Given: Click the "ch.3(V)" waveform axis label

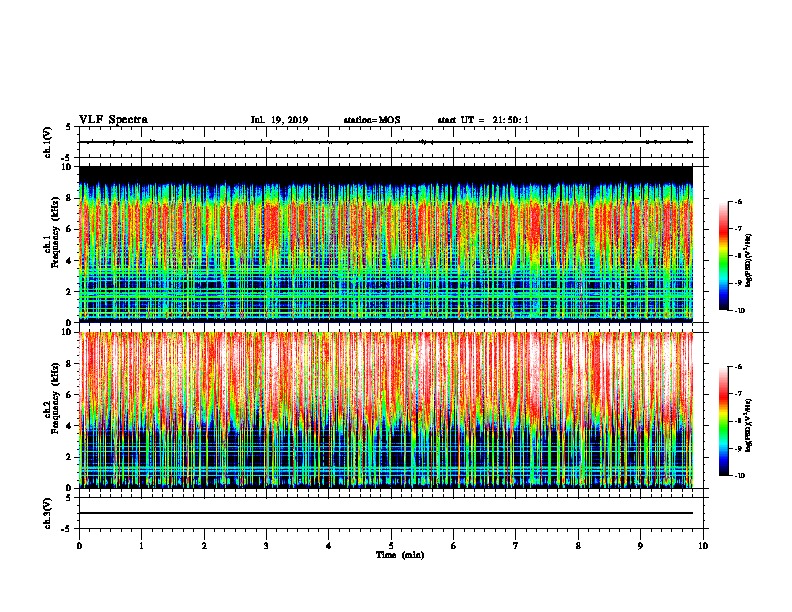Looking at the screenshot, I should coord(47,513).
